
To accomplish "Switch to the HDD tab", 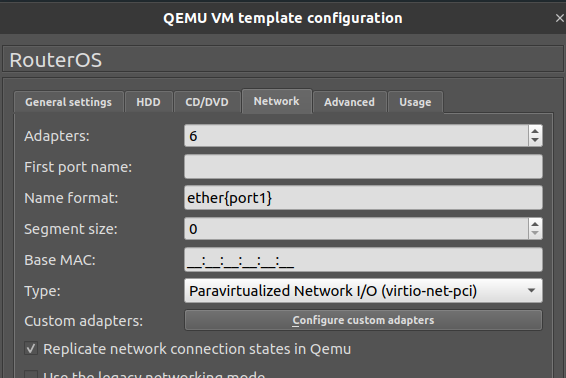I will [x=148, y=102].
